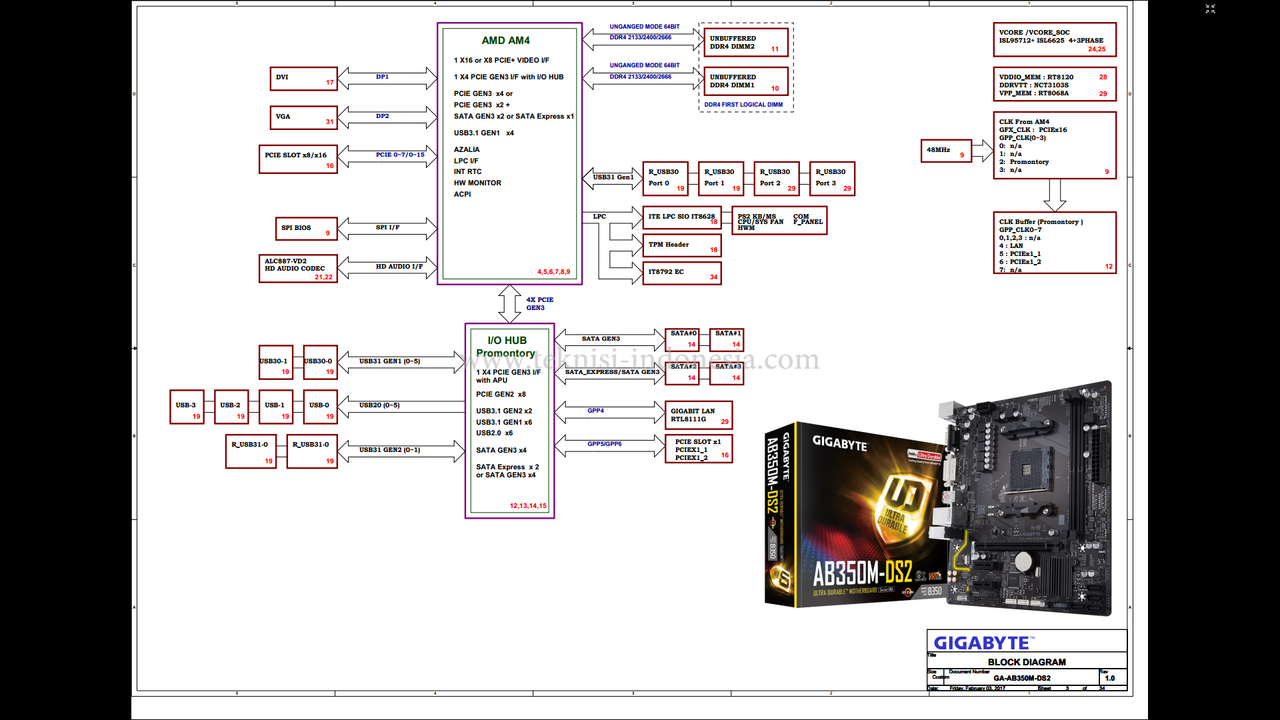This screenshot has width=1280, height=720.
Task: Select the USB-1 block
Action: click(275, 407)
